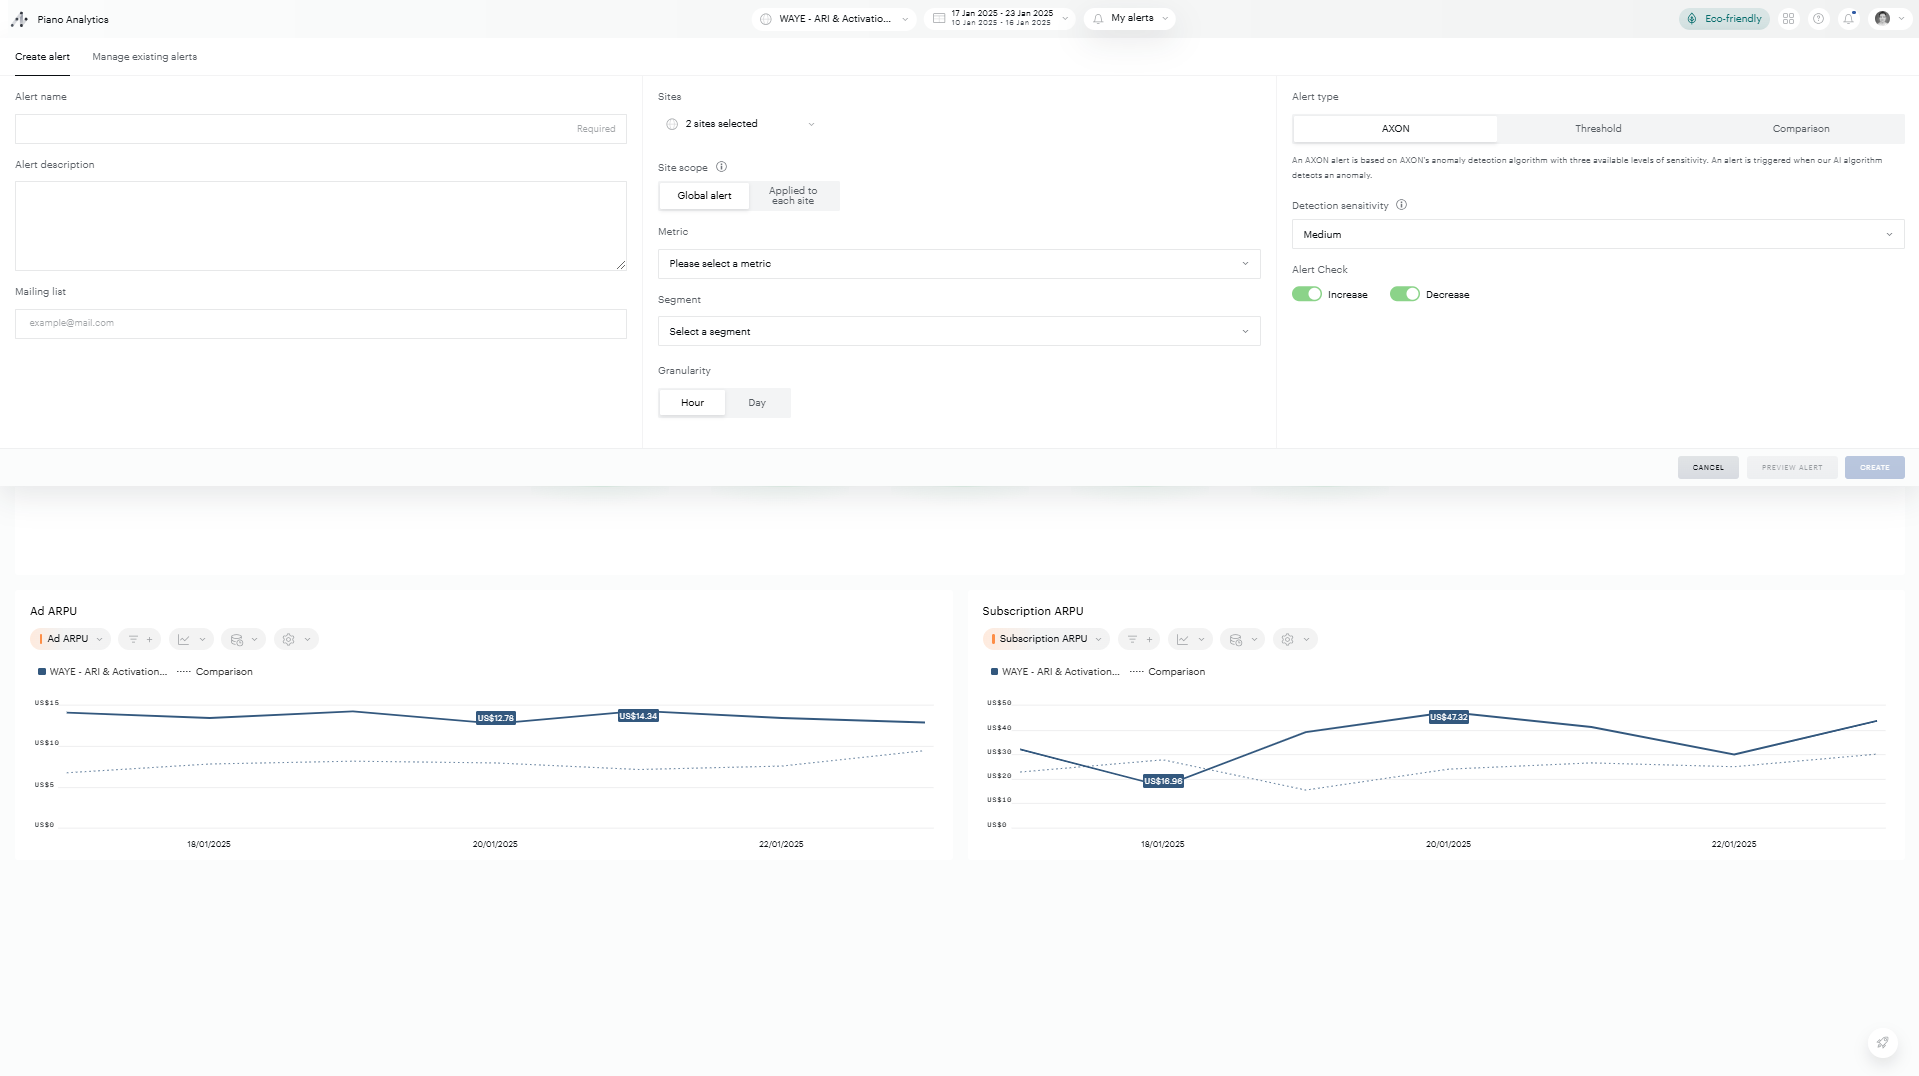Open the settings gear on Subscription ARPU chart
This screenshot has width=1919, height=1076.
(1294, 640)
